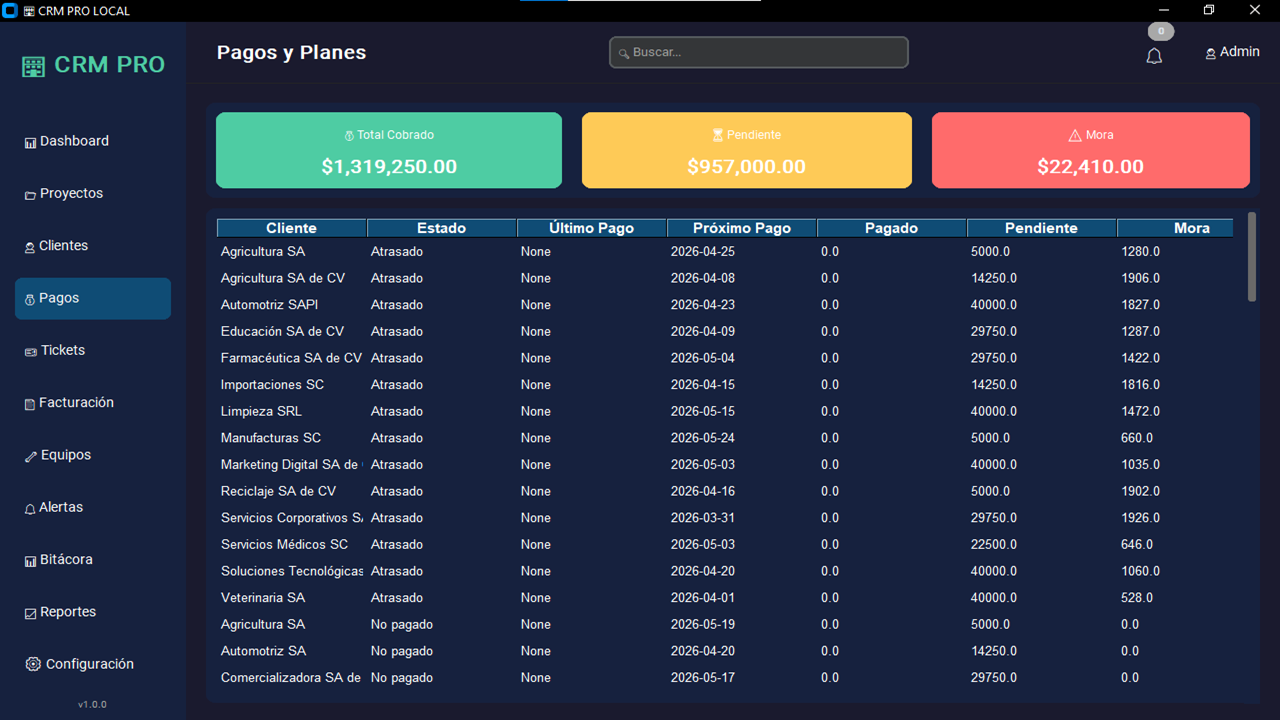Screen dimensions: 1280x720
Task: Open the Reportes page
Action: tap(68, 612)
